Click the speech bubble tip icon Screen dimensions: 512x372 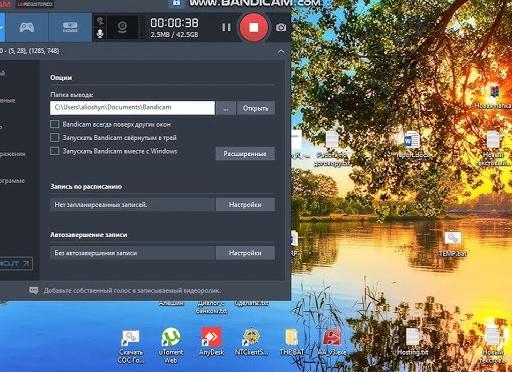[x=34, y=291]
